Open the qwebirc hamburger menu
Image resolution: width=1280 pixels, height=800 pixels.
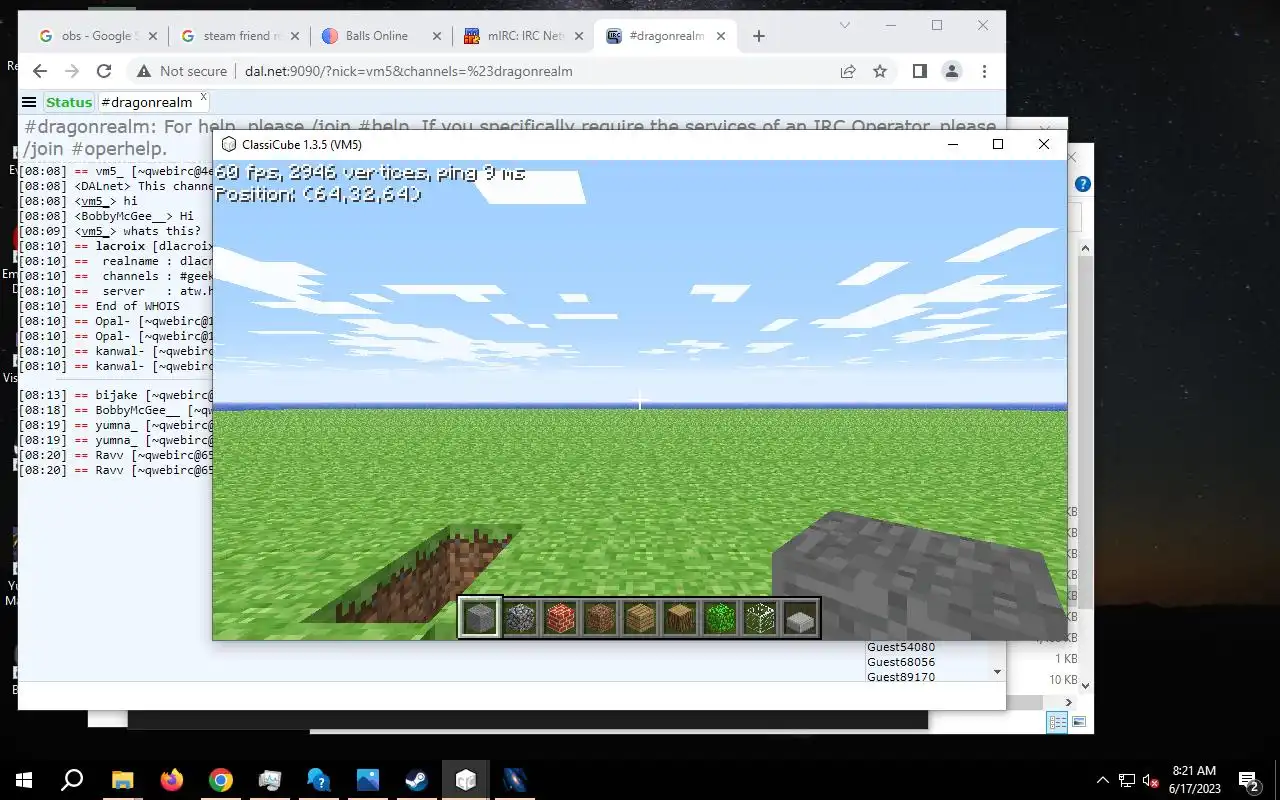(29, 102)
